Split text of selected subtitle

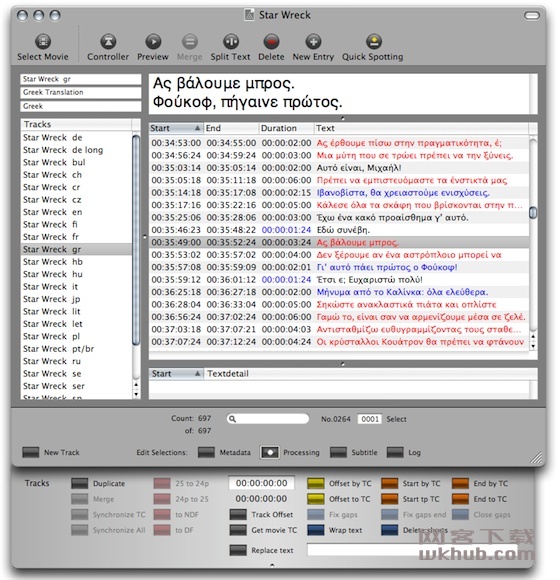pyautogui.click(x=231, y=42)
